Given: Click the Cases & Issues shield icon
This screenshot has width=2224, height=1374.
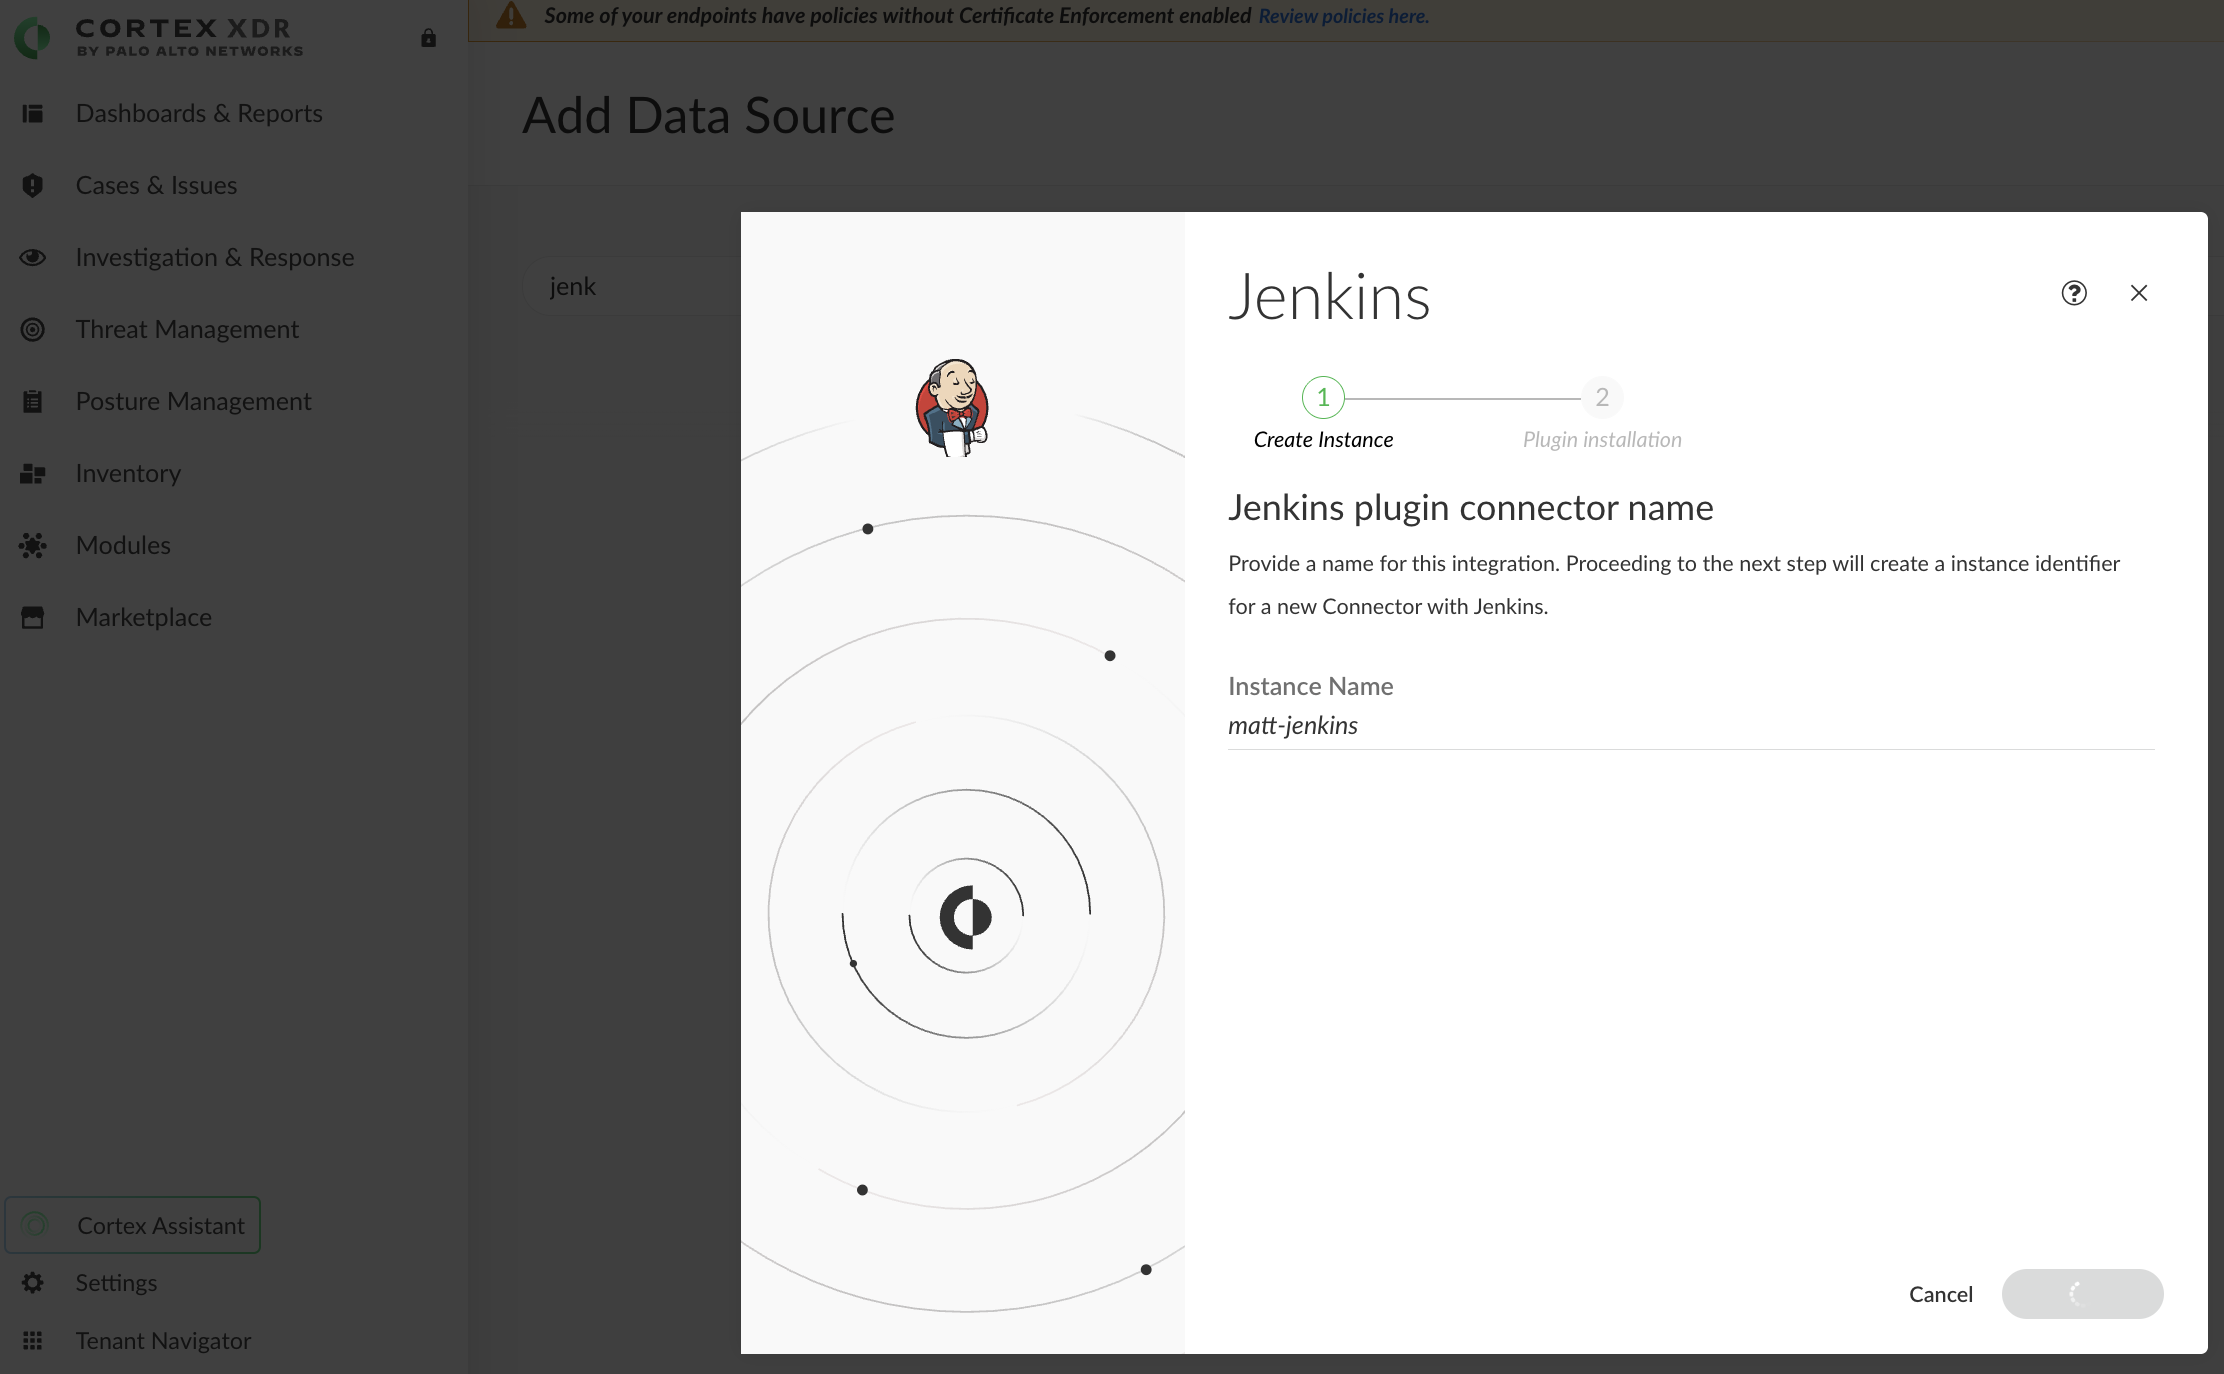Looking at the screenshot, I should tap(33, 186).
